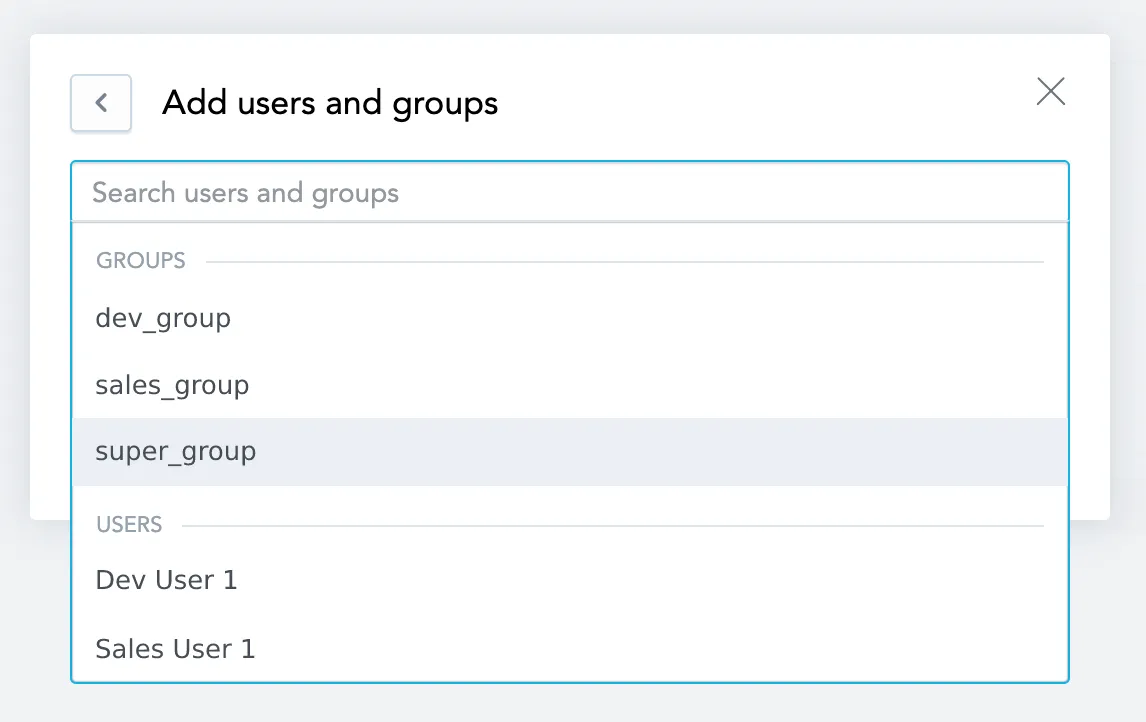Screen dimensions: 1146x722
Task: Click the left-pointing chevron at top left
Action: [x=100, y=103]
